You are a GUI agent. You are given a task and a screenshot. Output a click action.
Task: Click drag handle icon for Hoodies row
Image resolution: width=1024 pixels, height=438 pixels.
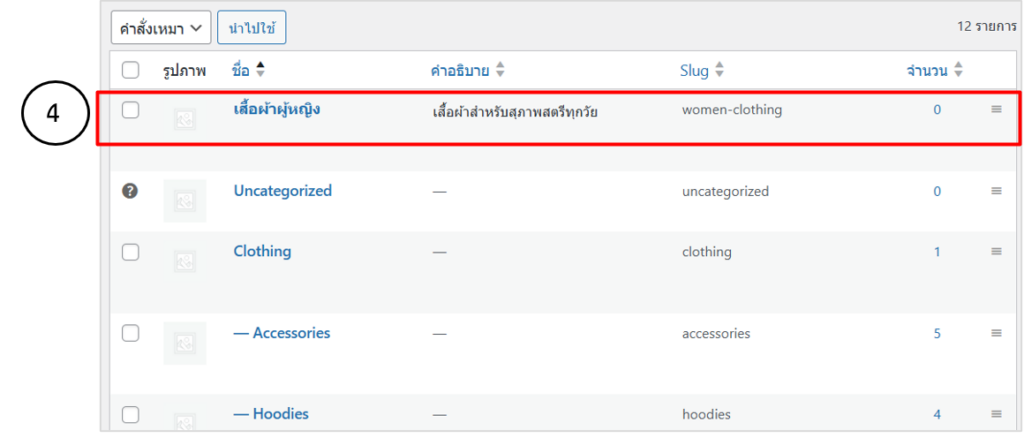pos(996,414)
